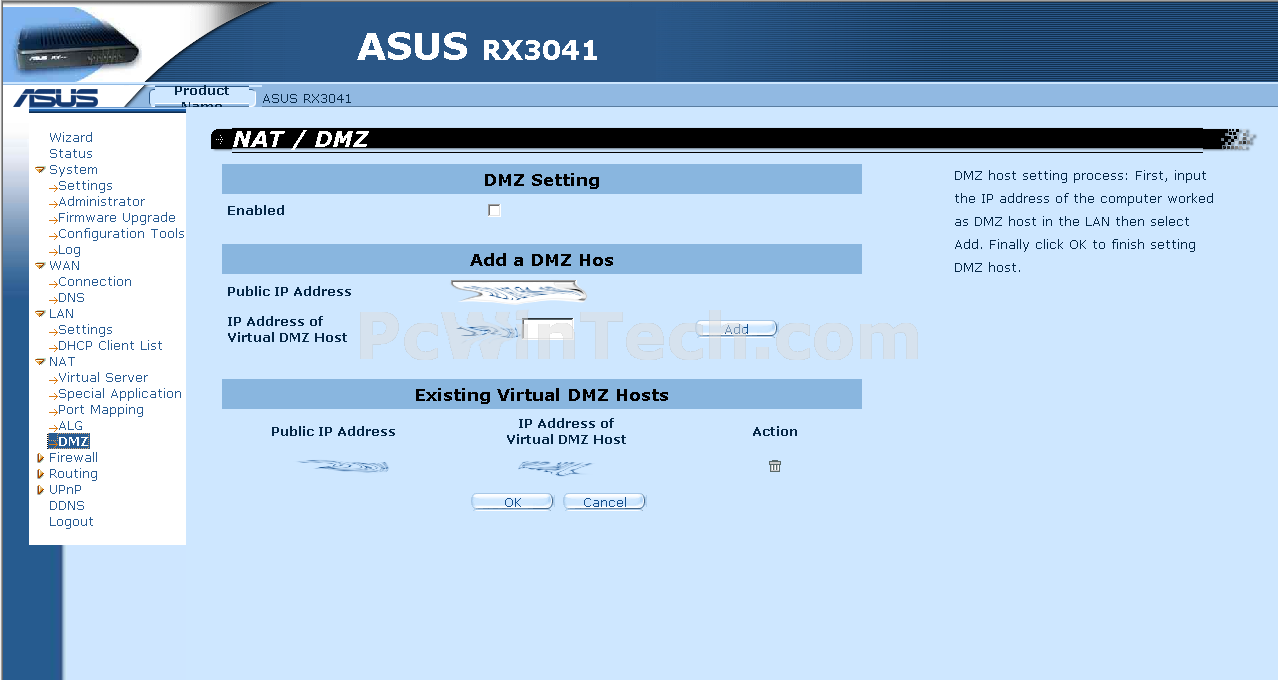Collapse the LAN menu using its triangle
Viewport: 1278px width, 680px height.
tap(40, 314)
